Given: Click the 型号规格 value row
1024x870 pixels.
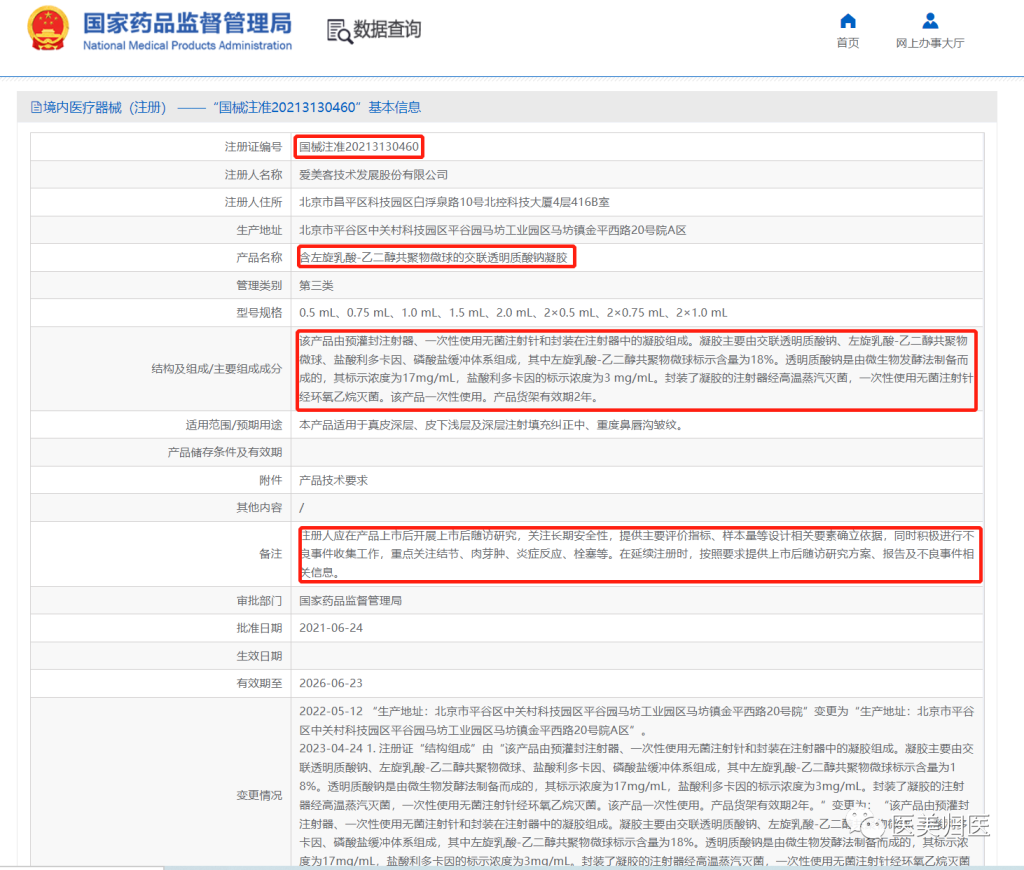Looking at the screenshot, I should (x=513, y=313).
